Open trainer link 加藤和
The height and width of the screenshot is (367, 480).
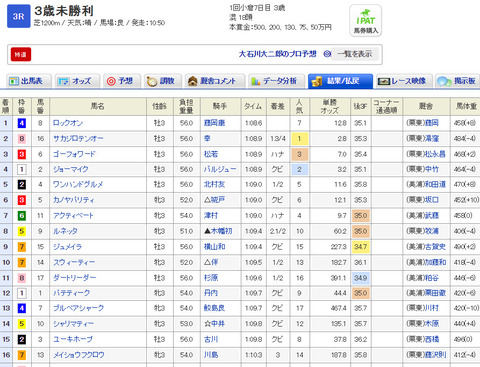[x=435, y=262]
